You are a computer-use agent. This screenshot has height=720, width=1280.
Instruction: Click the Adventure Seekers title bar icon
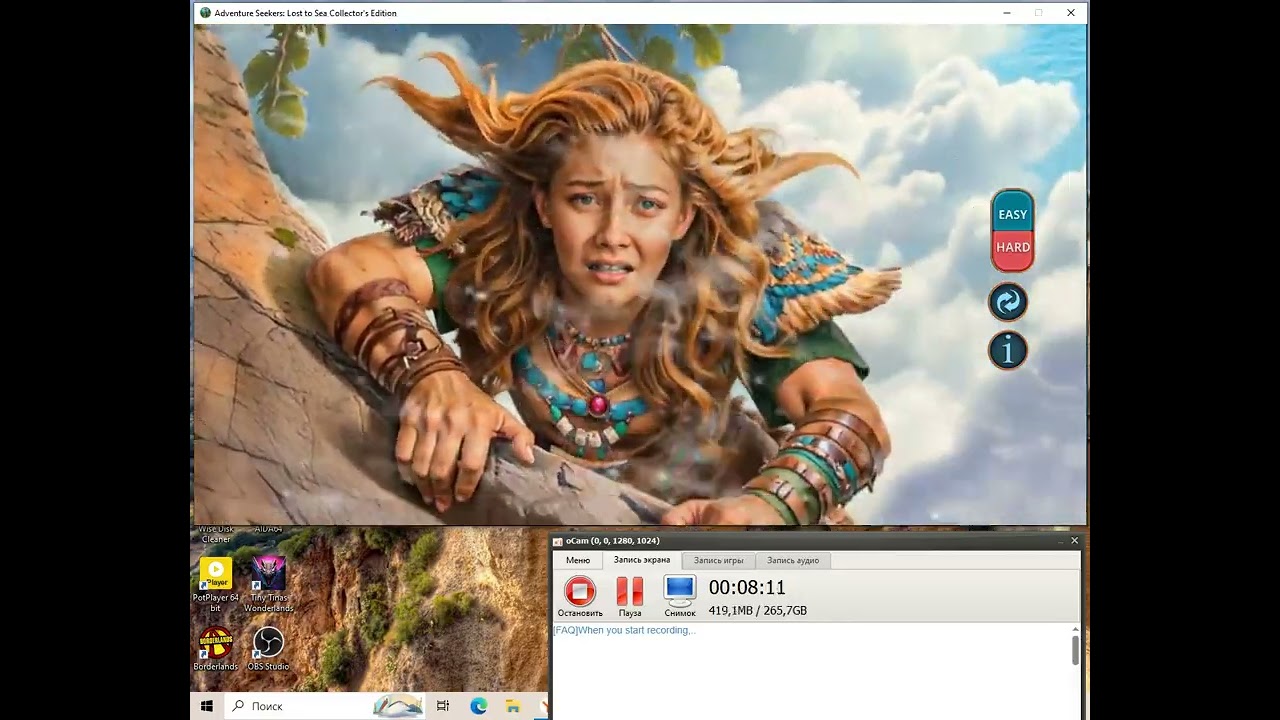pyautogui.click(x=205, y=13)
